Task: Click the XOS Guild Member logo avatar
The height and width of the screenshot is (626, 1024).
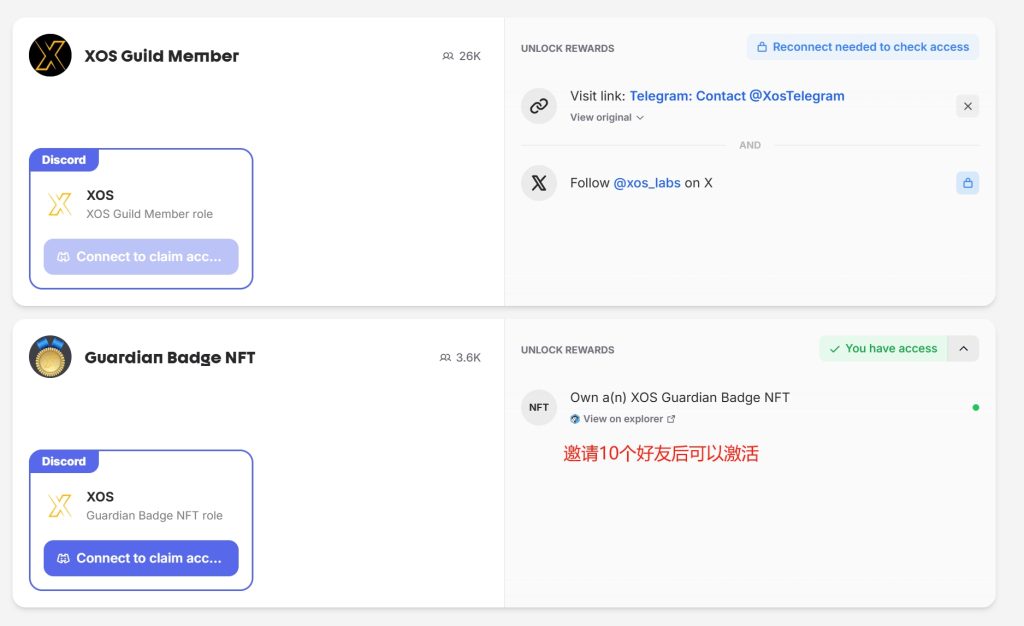Action: click(50, 55)
